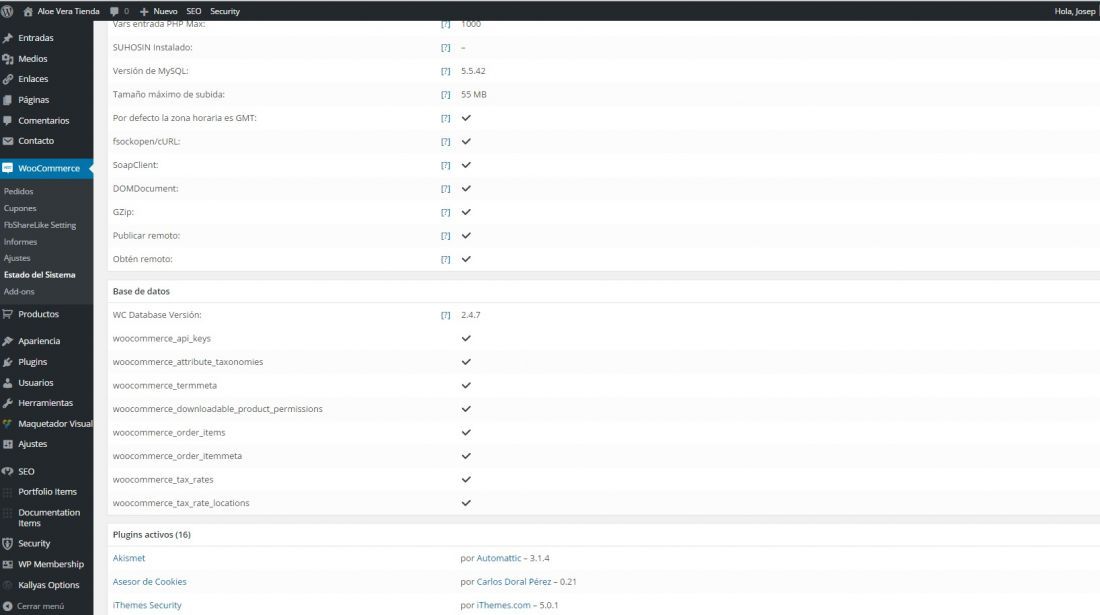Click the Ajustes sliders icon in main menu
Viewport: 1100px width, 615px height.
coord(8,444)
